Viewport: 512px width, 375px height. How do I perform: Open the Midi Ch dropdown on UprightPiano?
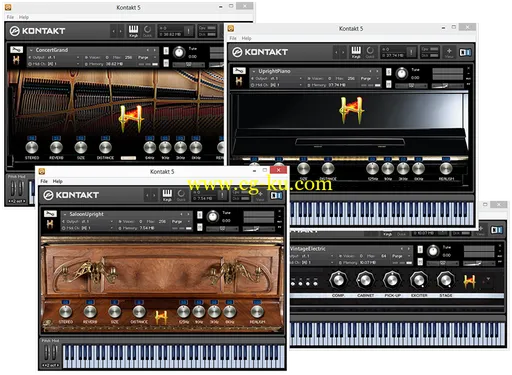[x=277, y=85]
